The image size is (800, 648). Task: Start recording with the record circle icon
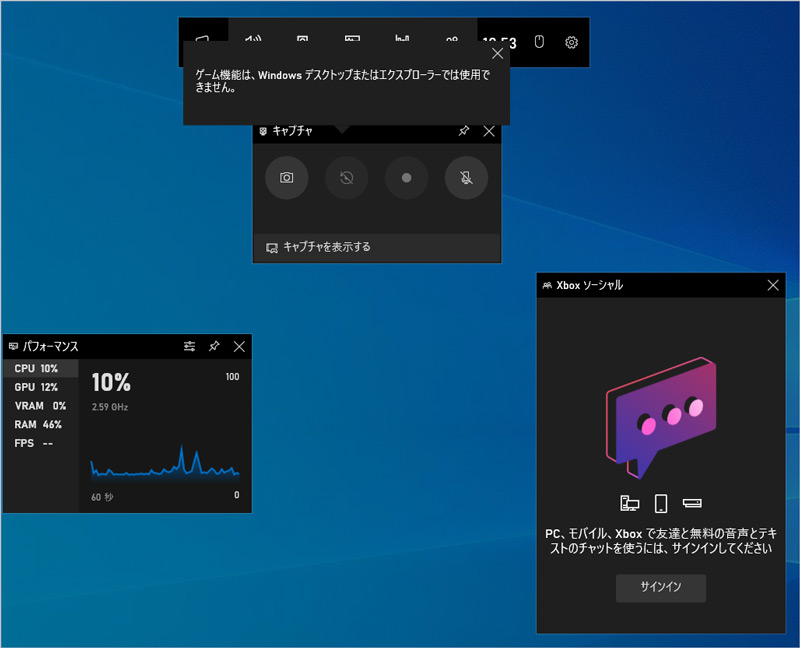[x=406, y=178]
